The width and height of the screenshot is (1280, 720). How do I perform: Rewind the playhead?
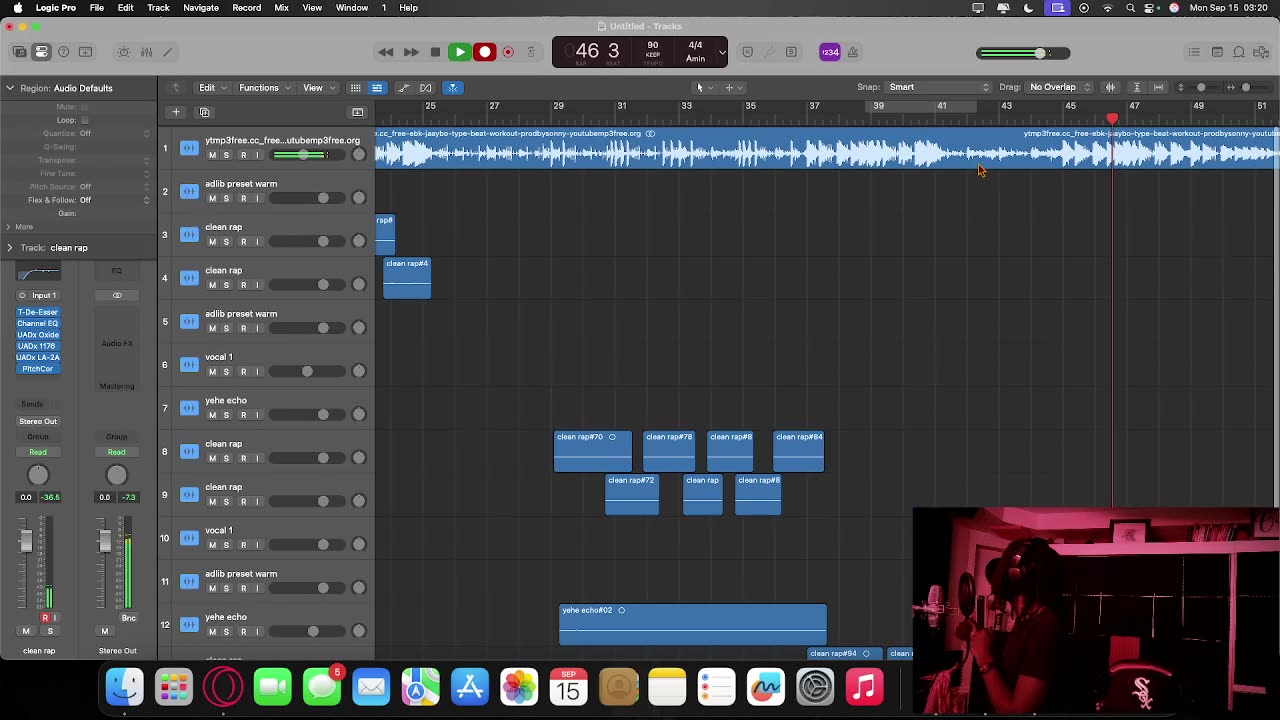[385, 52]
